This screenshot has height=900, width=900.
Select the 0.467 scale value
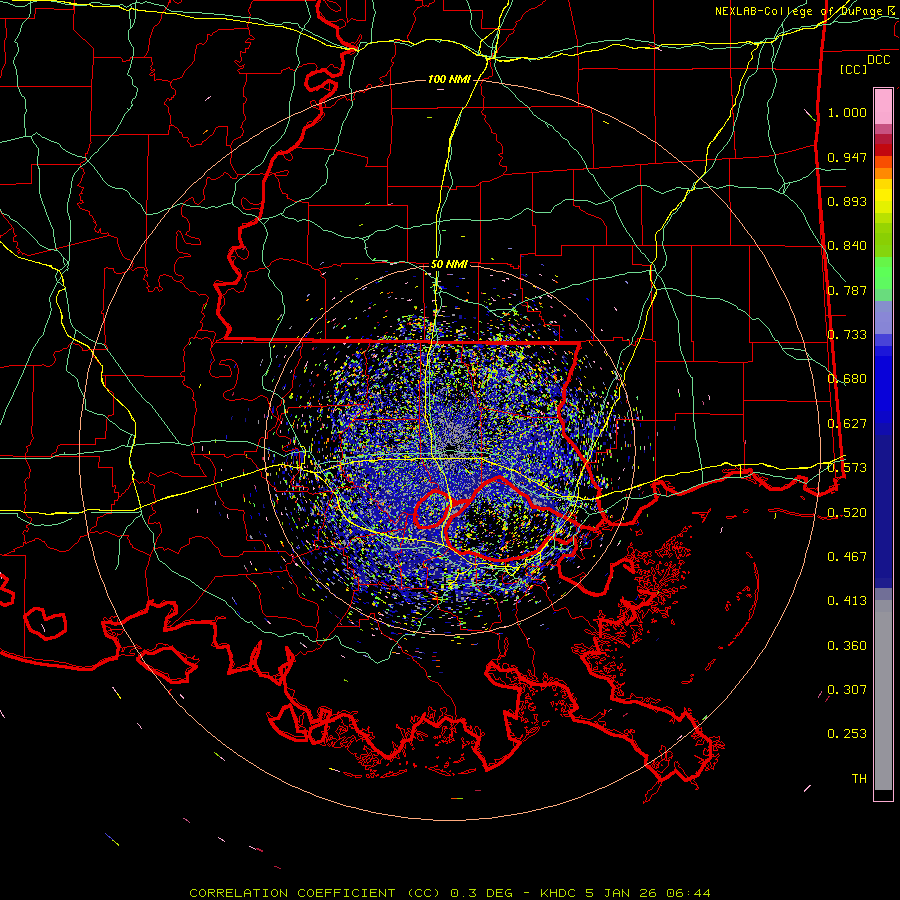[847, 557]
